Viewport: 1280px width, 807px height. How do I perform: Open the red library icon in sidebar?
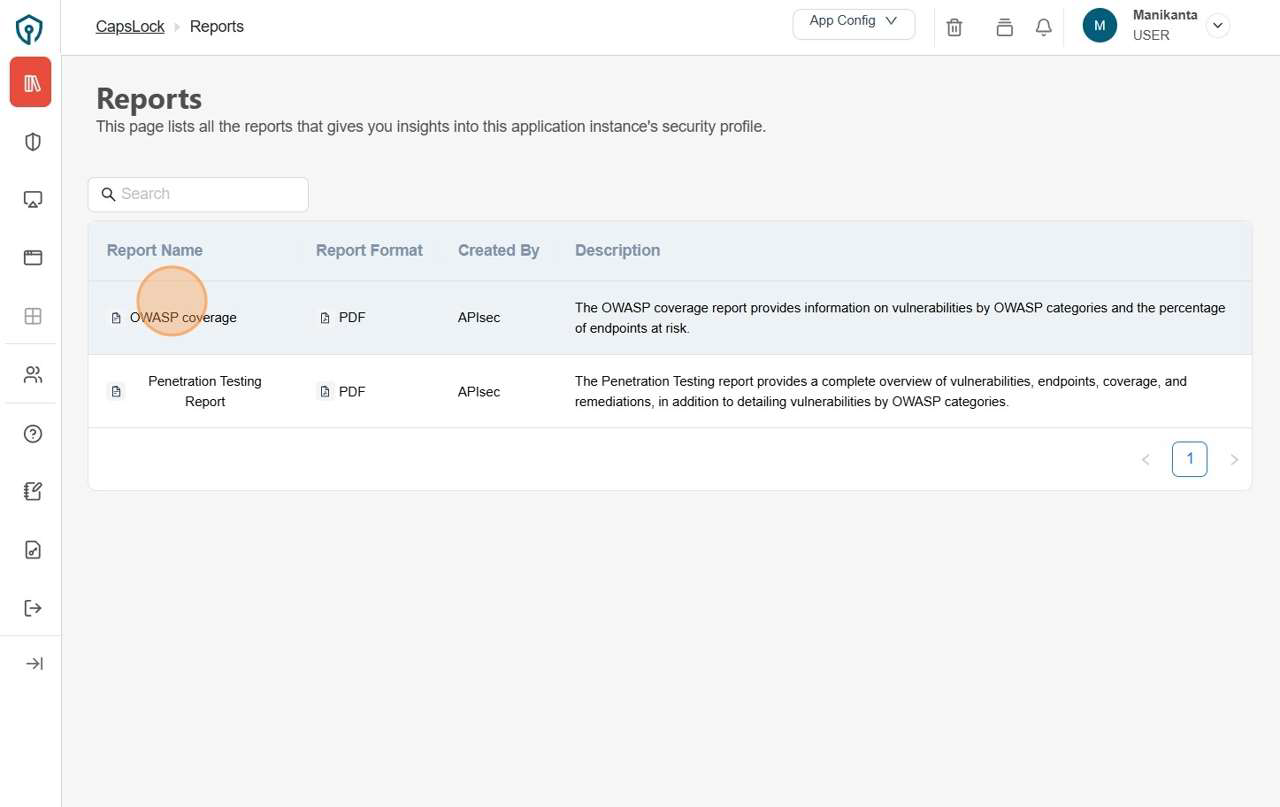point(31,83)
